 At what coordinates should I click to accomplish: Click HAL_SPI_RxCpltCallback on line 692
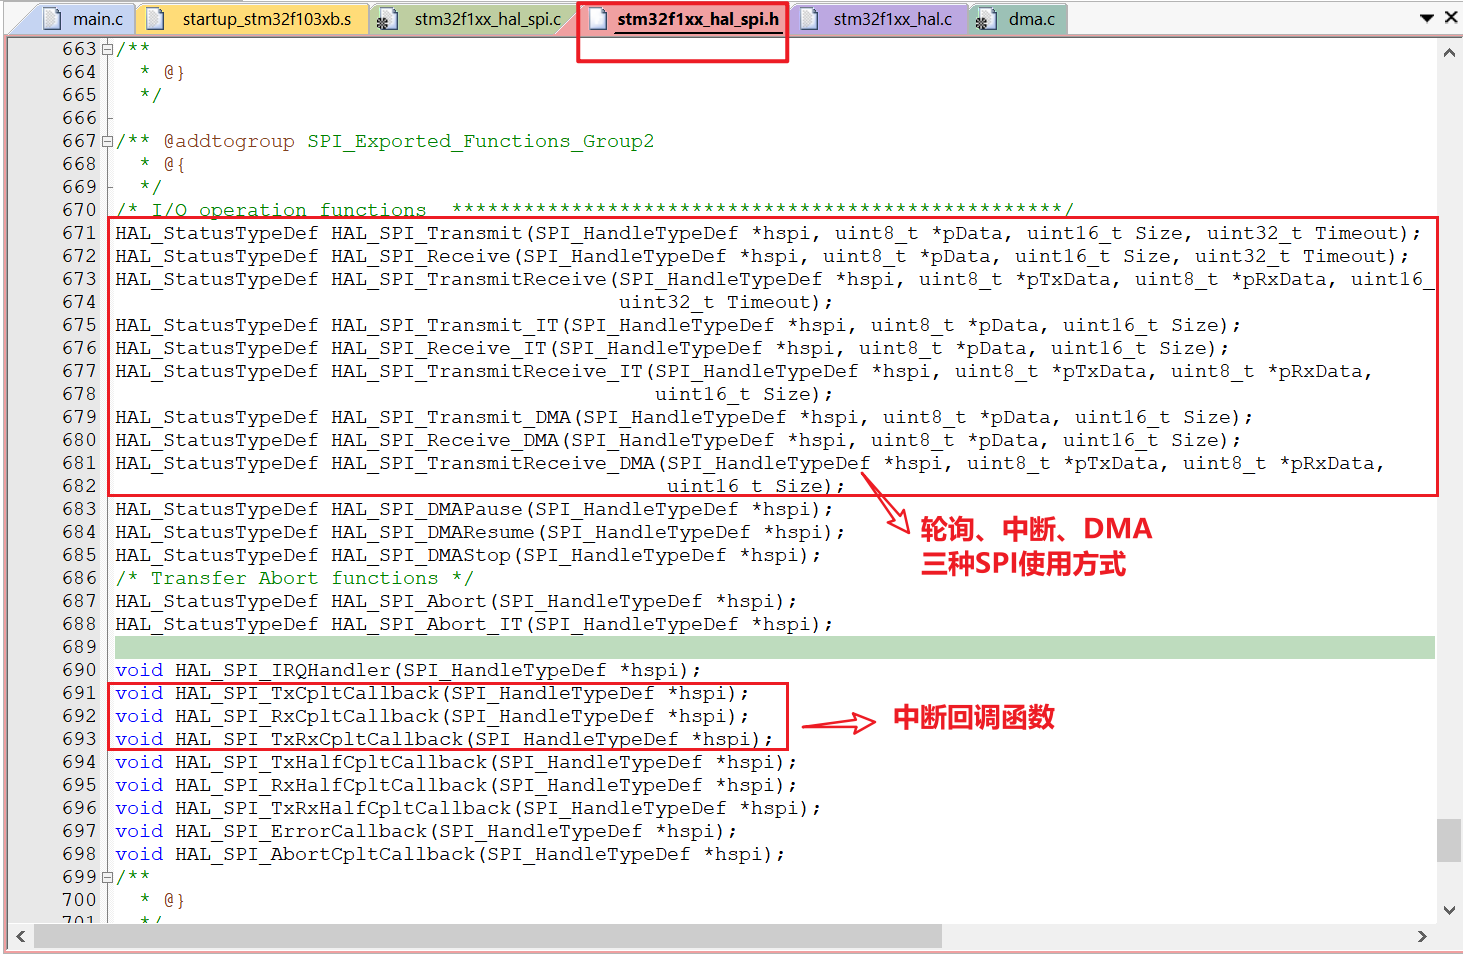[x=307, y=716]
